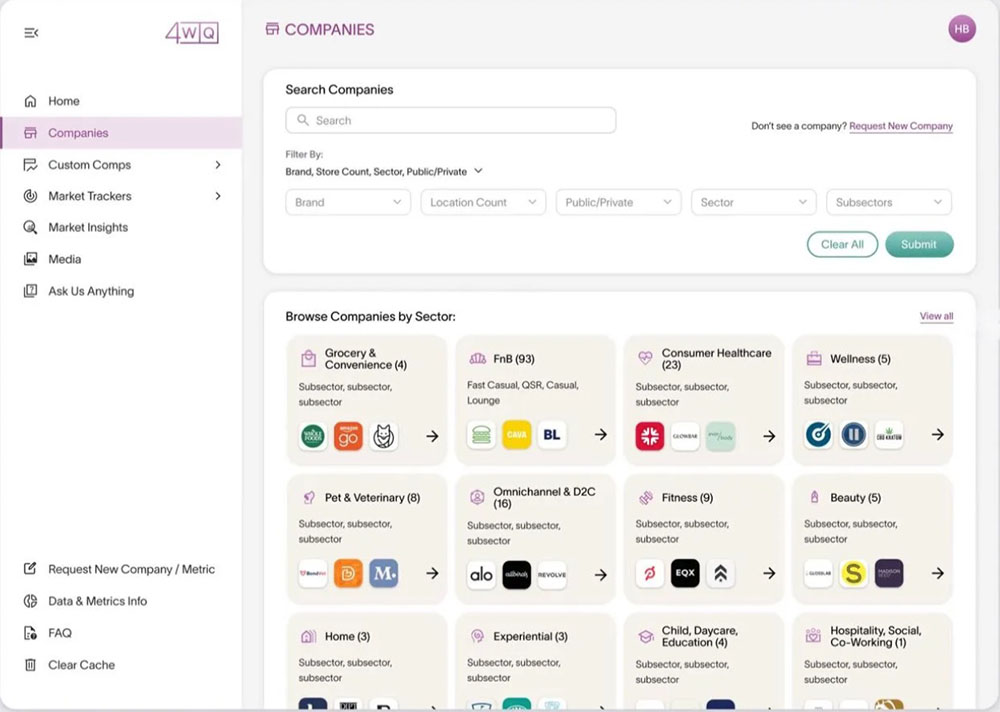The width and height of the screenshot is (1000, 712).
Task: Open Pet & Veterinary sector arrow
Action: tap(432, 574)
